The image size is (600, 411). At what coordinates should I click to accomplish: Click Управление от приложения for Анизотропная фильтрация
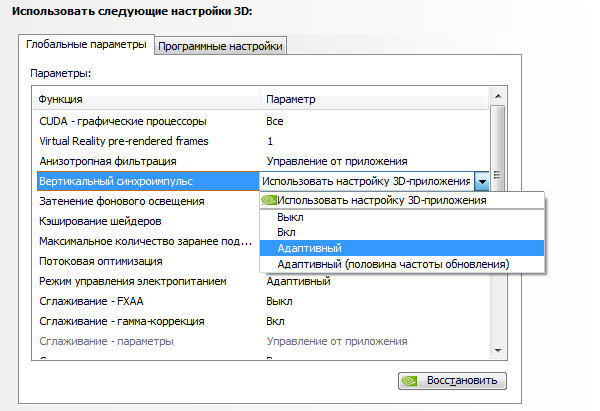tap(337, 161)
